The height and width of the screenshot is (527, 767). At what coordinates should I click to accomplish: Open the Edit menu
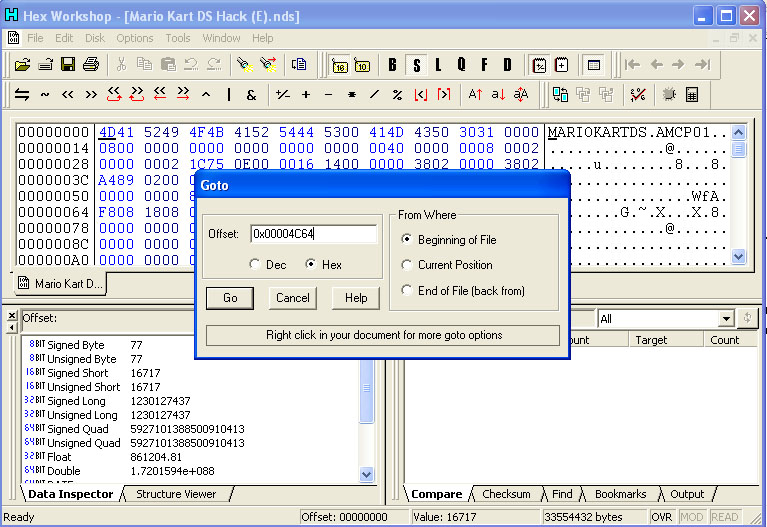tap(64, 38)
